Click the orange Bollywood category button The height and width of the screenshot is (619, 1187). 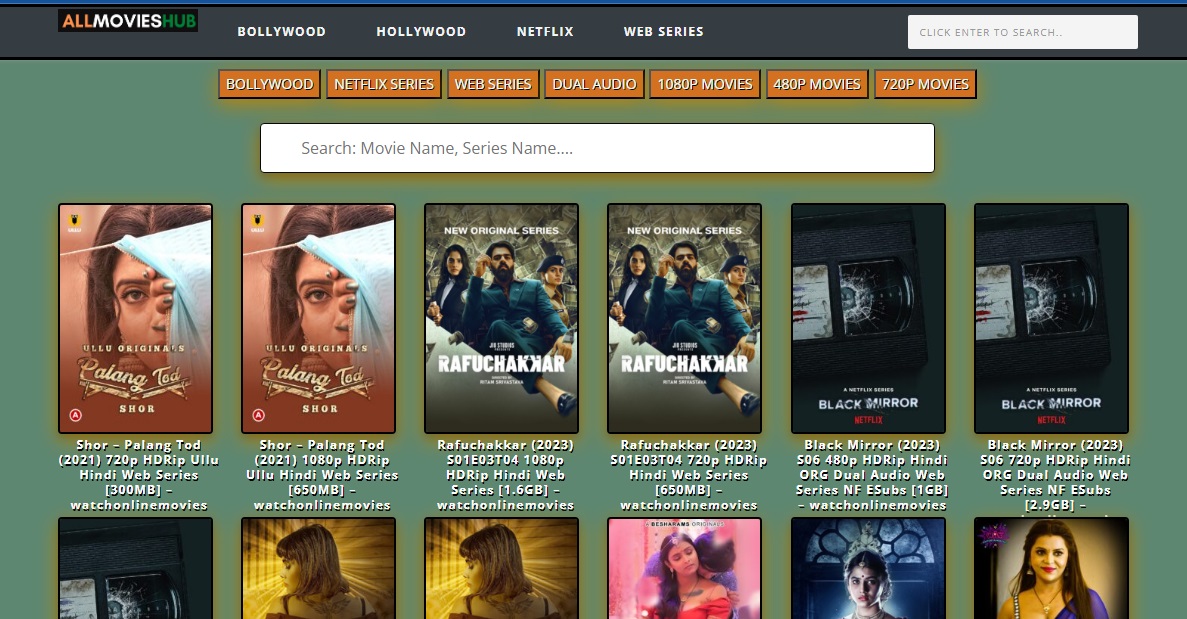tap(269, 84)
